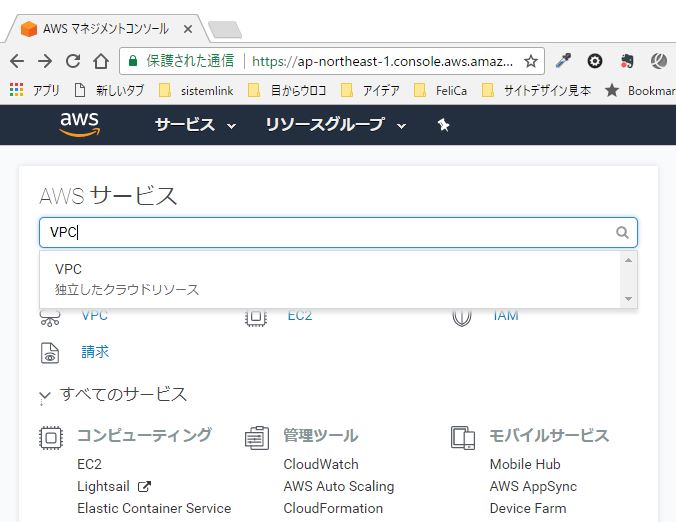Click the magnifier search icon

[622, 232]
